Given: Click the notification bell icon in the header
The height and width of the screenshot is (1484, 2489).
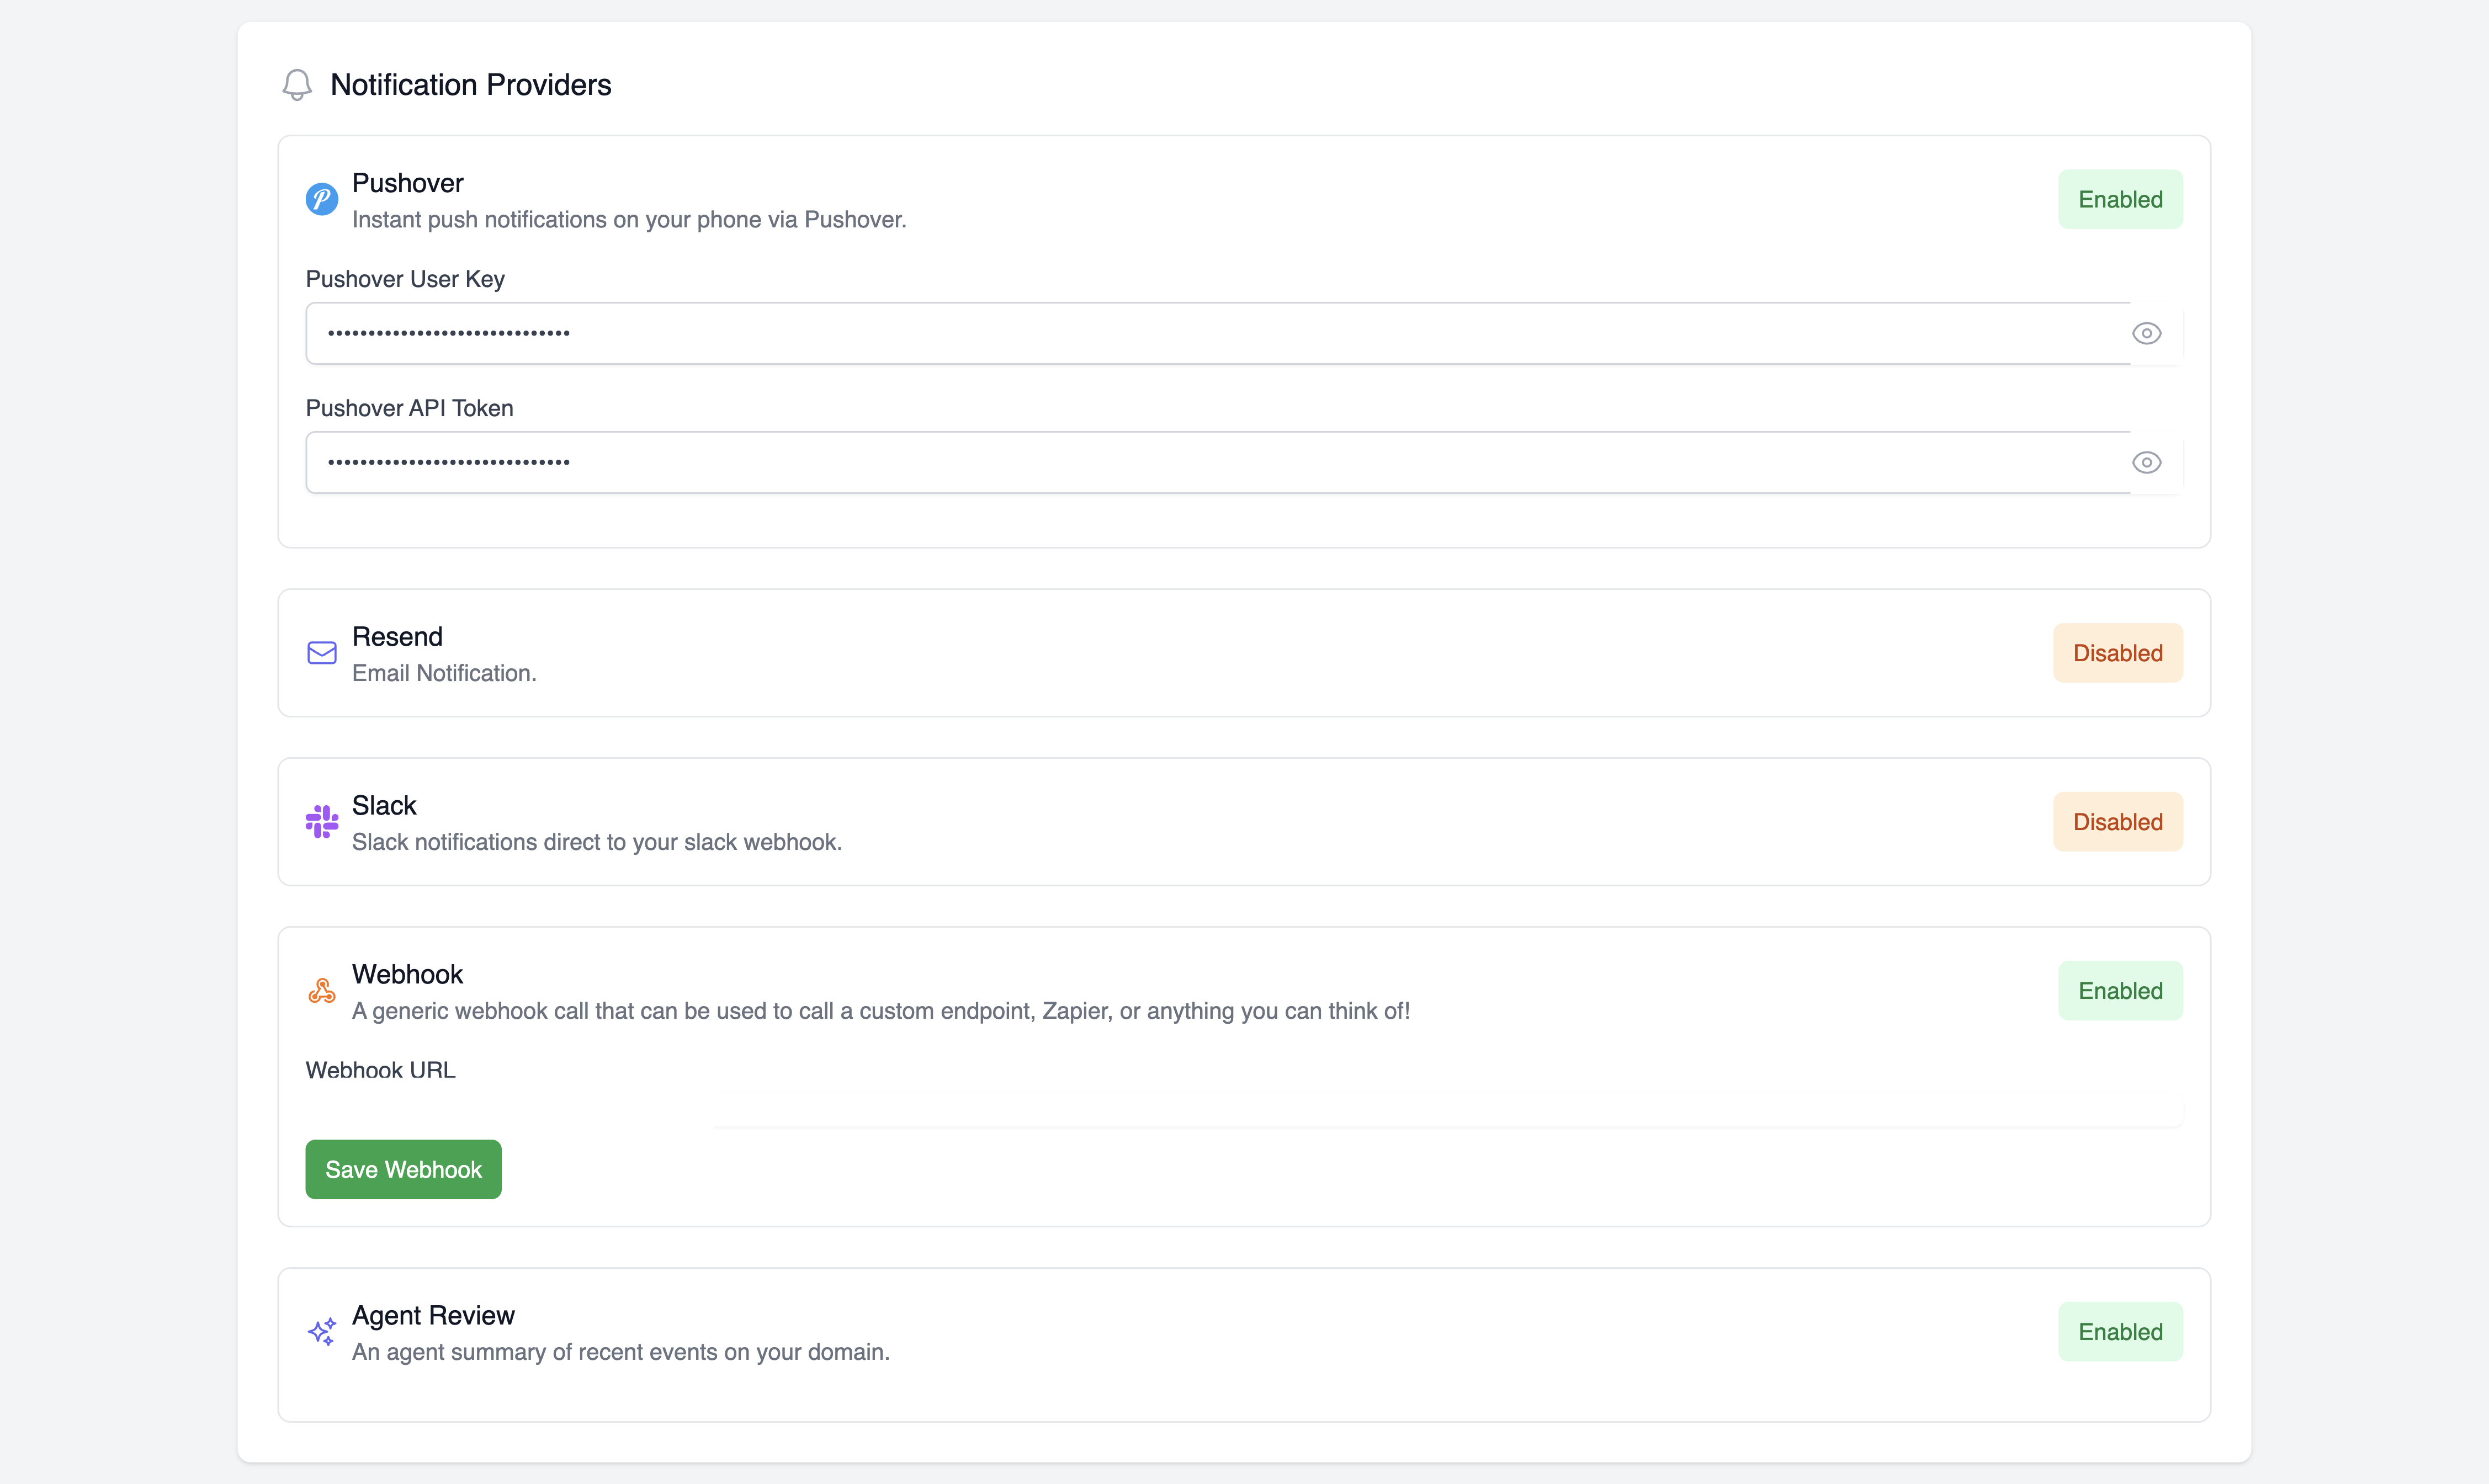Looking at the screenshot, I should (296, 84).
